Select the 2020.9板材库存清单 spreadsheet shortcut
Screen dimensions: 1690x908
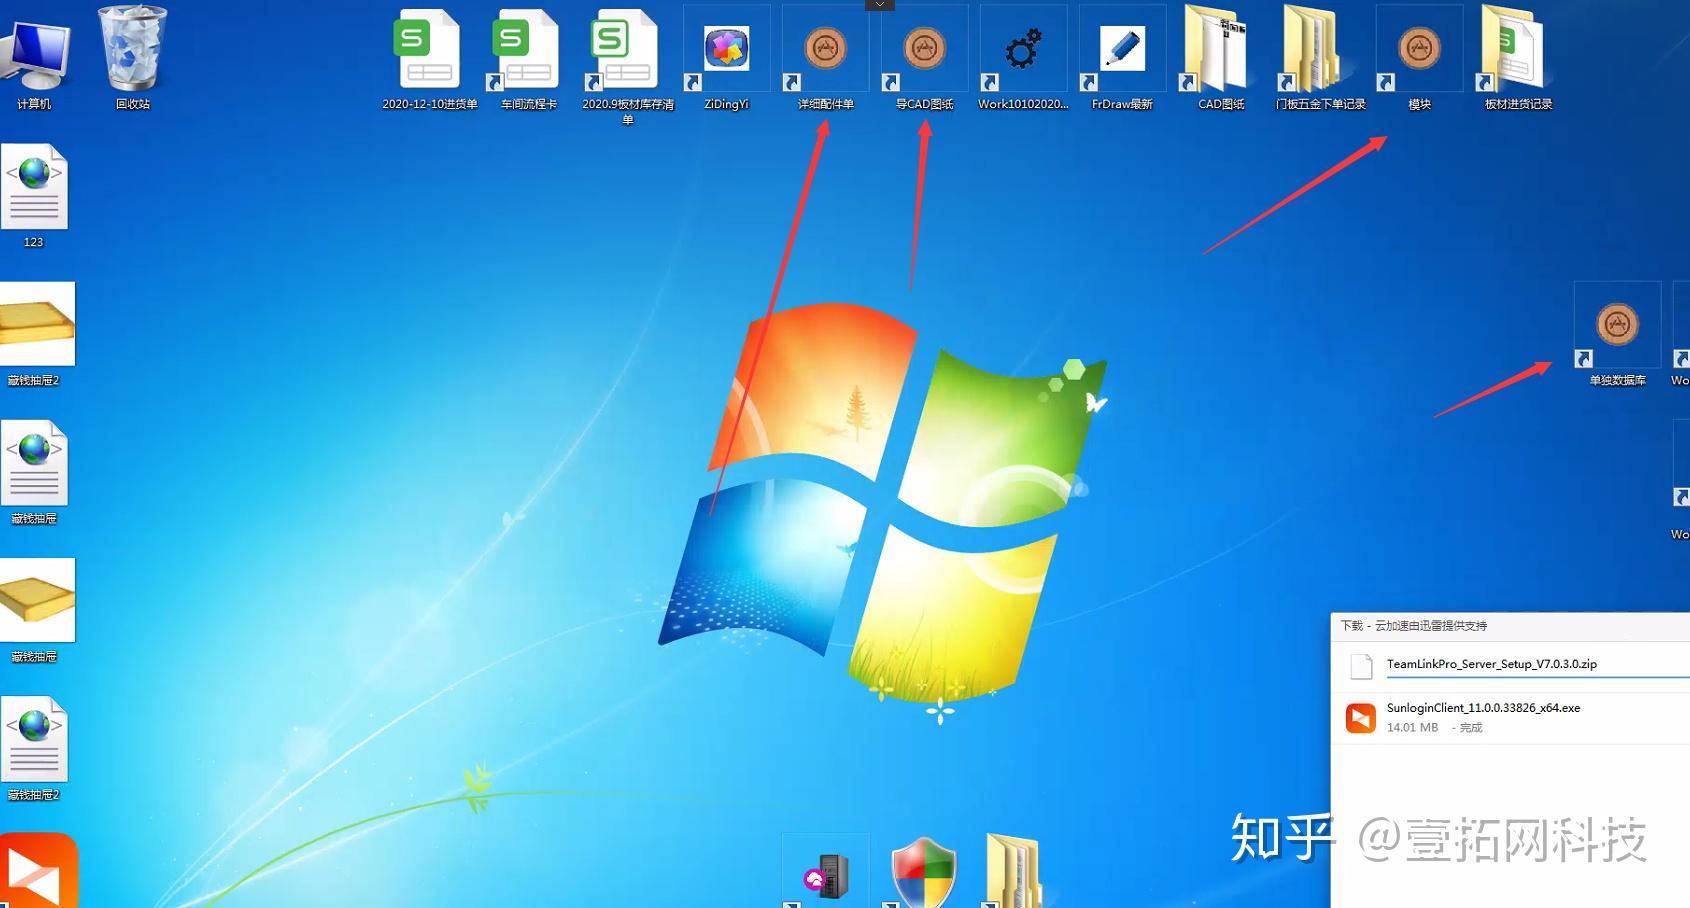coord(628,65)
